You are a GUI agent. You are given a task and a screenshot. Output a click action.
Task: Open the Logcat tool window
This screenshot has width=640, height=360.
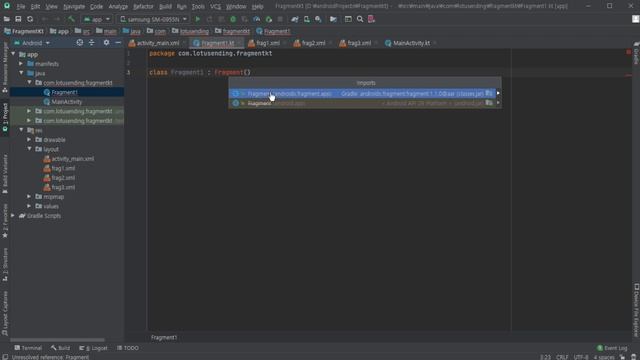[93, 348]
